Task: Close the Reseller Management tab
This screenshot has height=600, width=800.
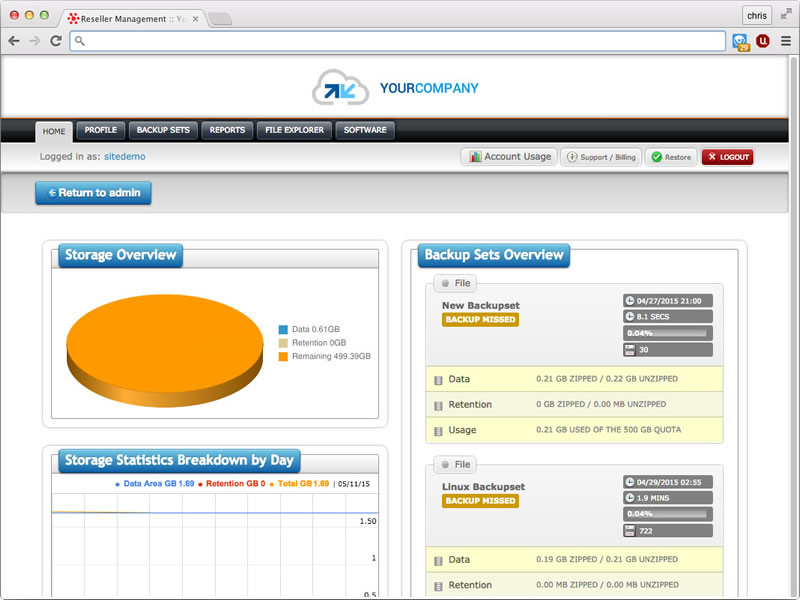Action: (195, 19)
